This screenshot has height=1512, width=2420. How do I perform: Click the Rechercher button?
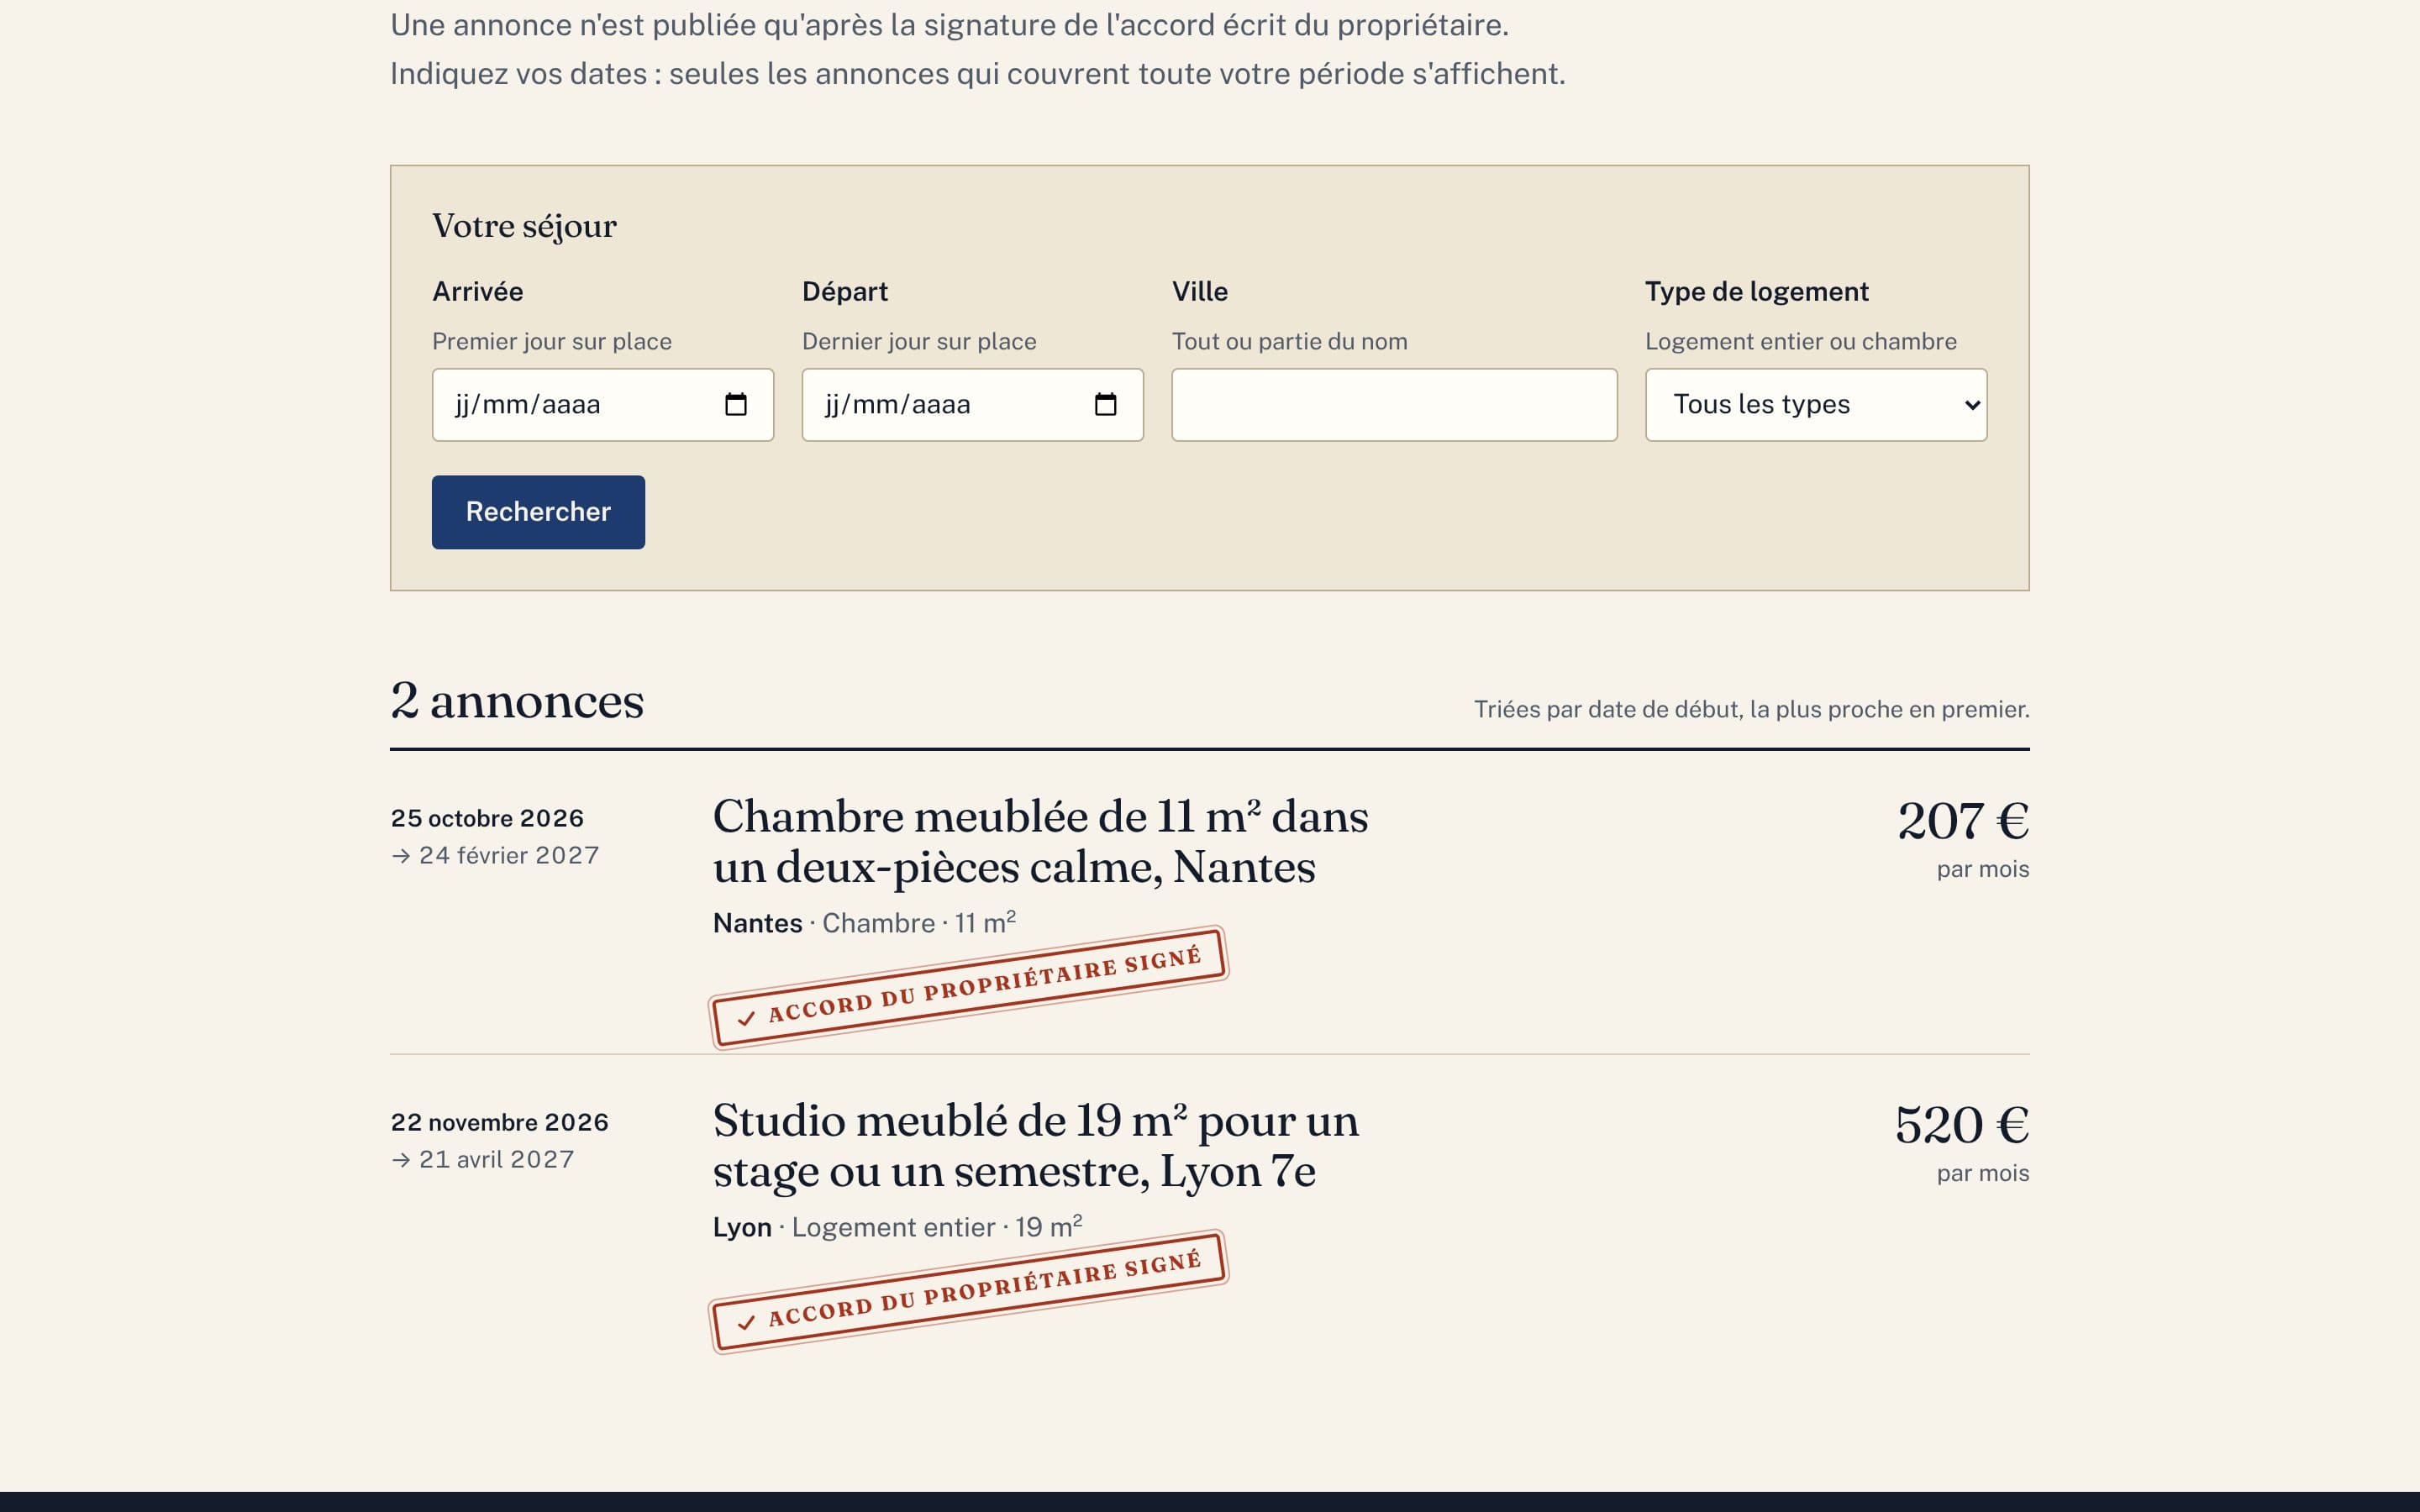pos(538,512)
